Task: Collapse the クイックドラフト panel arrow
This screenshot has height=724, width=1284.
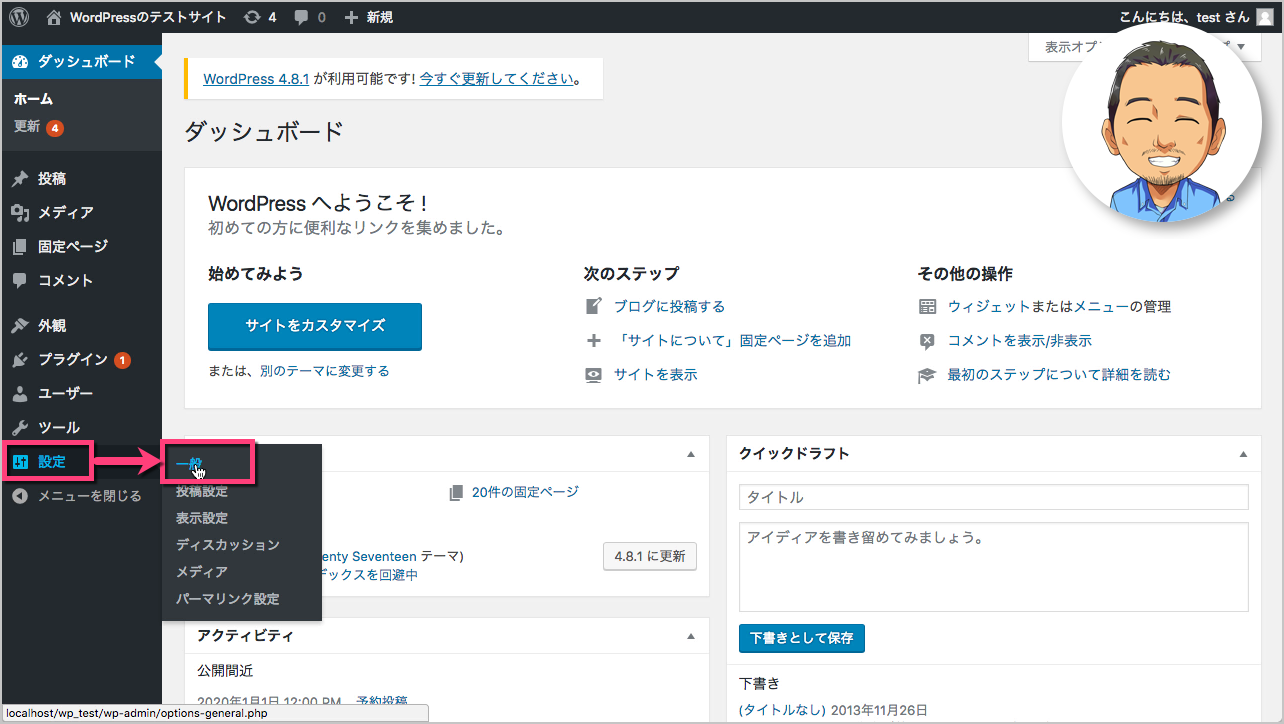Action: [x=1244, y=454]
